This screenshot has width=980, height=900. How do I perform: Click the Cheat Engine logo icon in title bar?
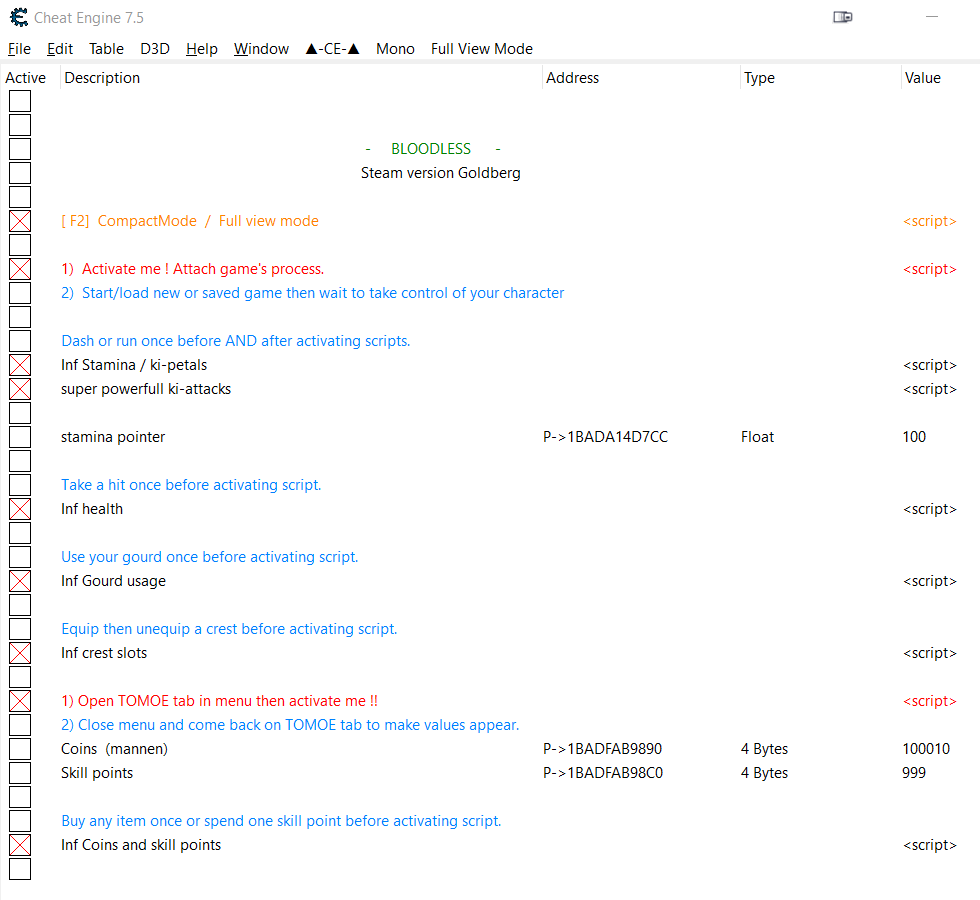point(18,17)
